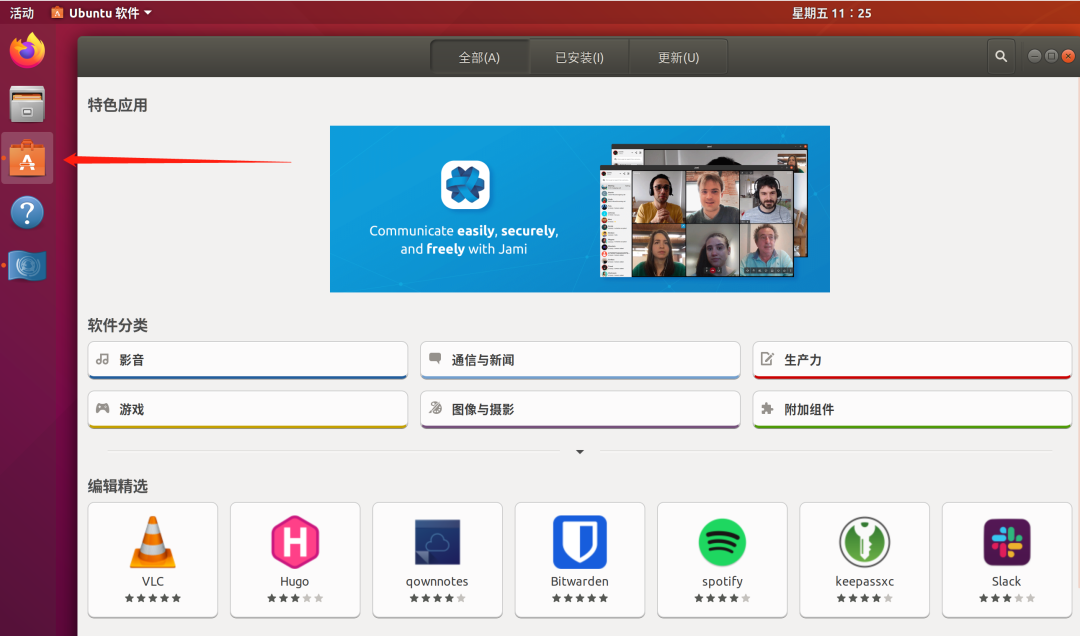This screenshot has height=636, width=1080.
Task: Click the Jami logo in banner
Action: pyautogui.click(x=466, y=185)
